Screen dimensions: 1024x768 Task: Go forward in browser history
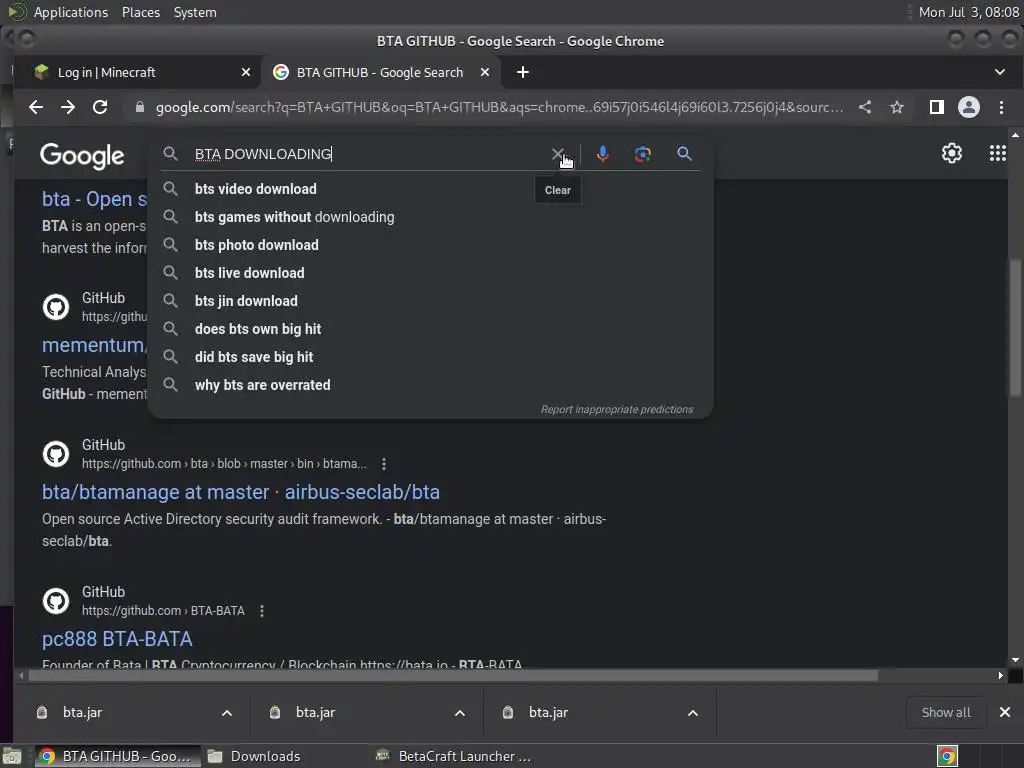coord(68,107)
